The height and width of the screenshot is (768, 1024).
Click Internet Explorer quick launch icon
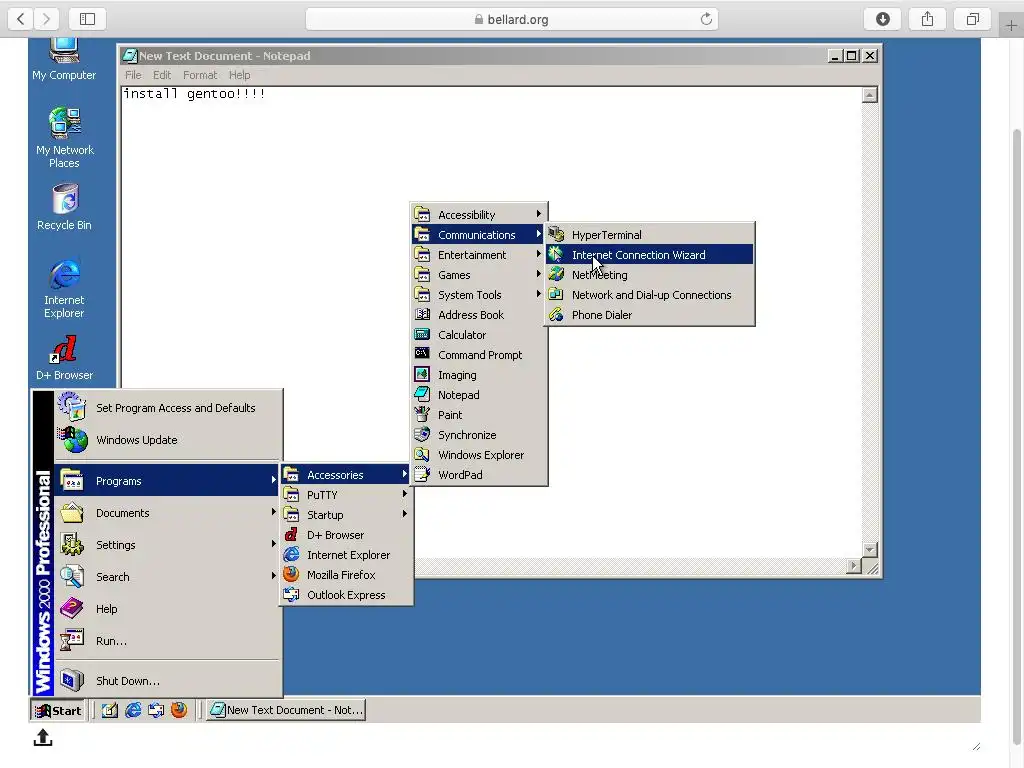coord(133,710)
